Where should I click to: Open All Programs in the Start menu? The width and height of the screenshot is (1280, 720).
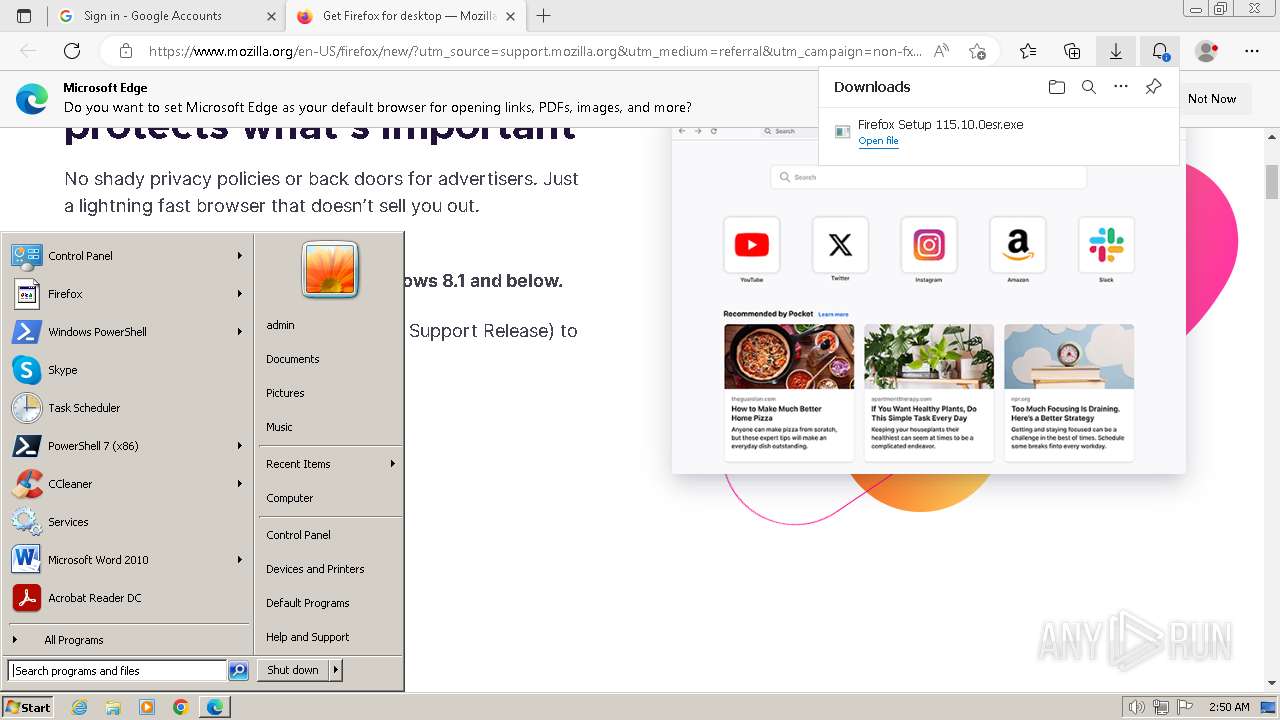[128, 640]
